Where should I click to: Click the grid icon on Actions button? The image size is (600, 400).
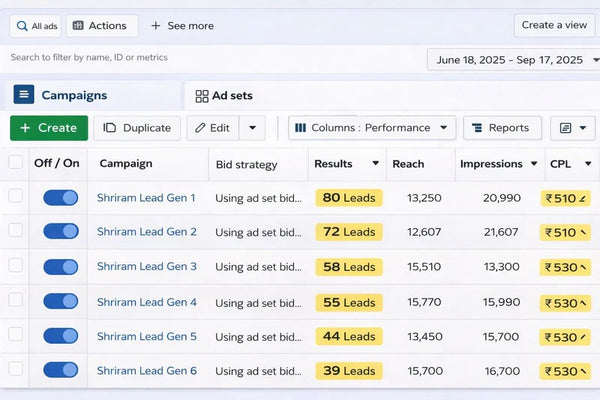78,26
